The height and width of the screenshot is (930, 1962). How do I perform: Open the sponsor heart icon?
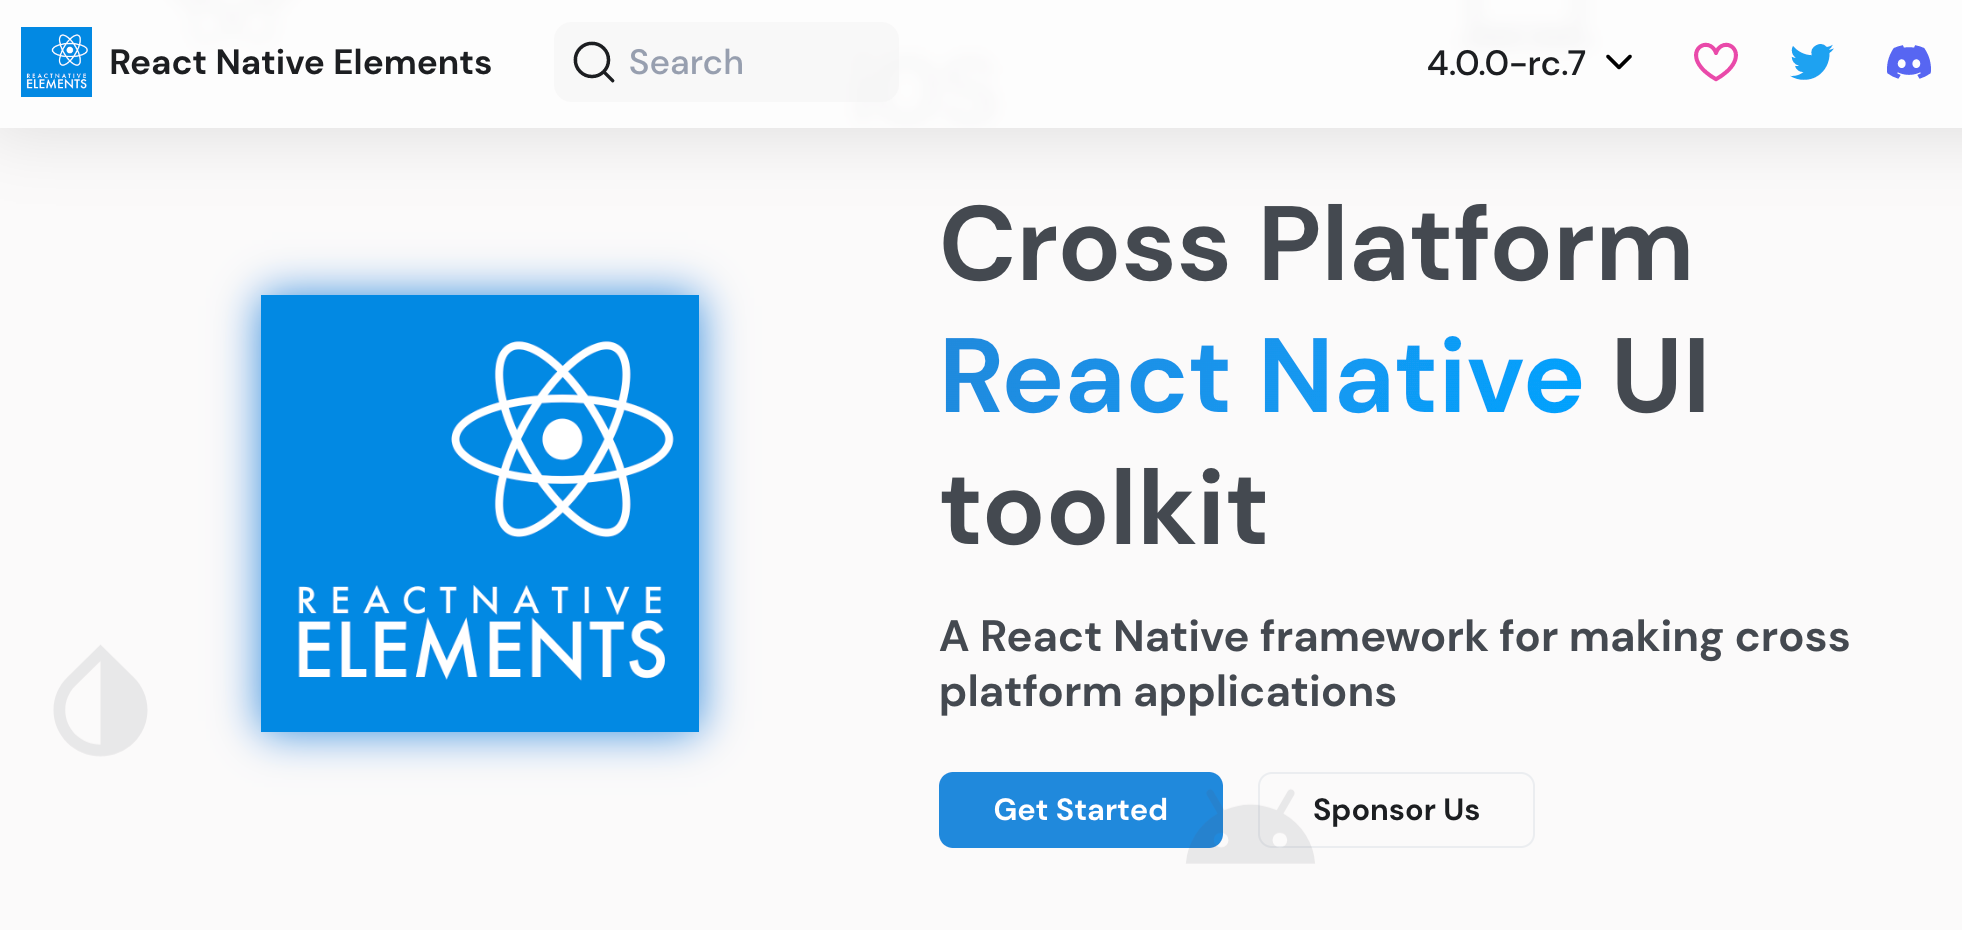[1715, 62]
